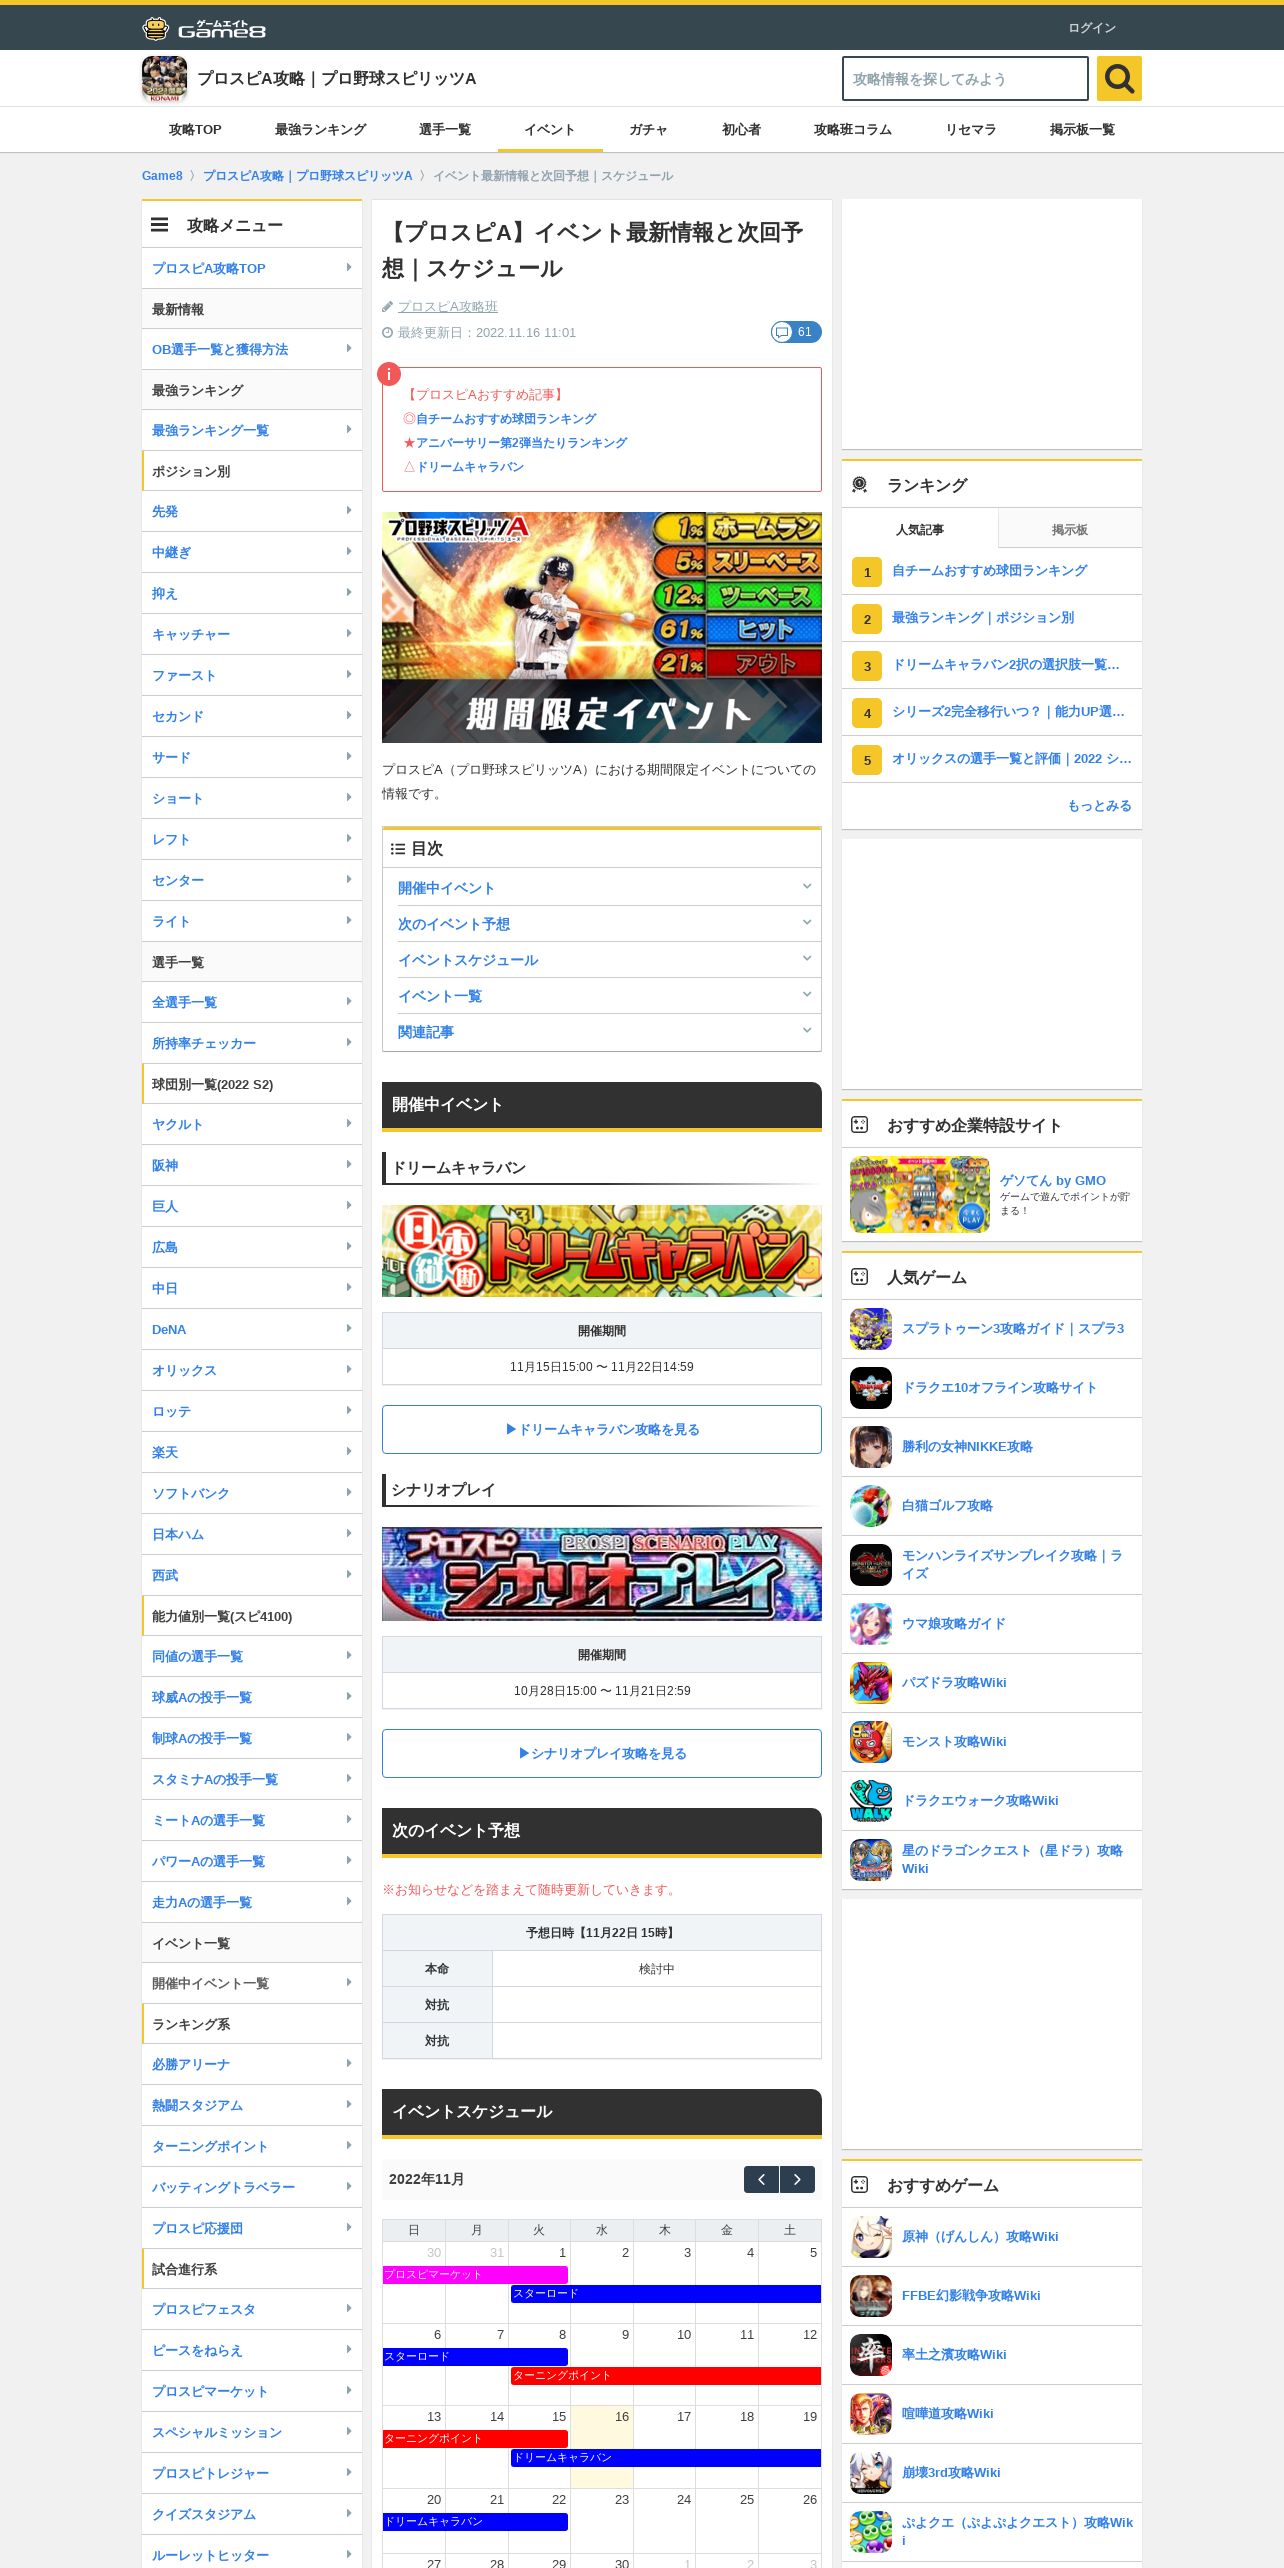Screen dimensions: 1284x2568
Task: Open the 崩壊3rd game icon
Action: [870, 2473]
